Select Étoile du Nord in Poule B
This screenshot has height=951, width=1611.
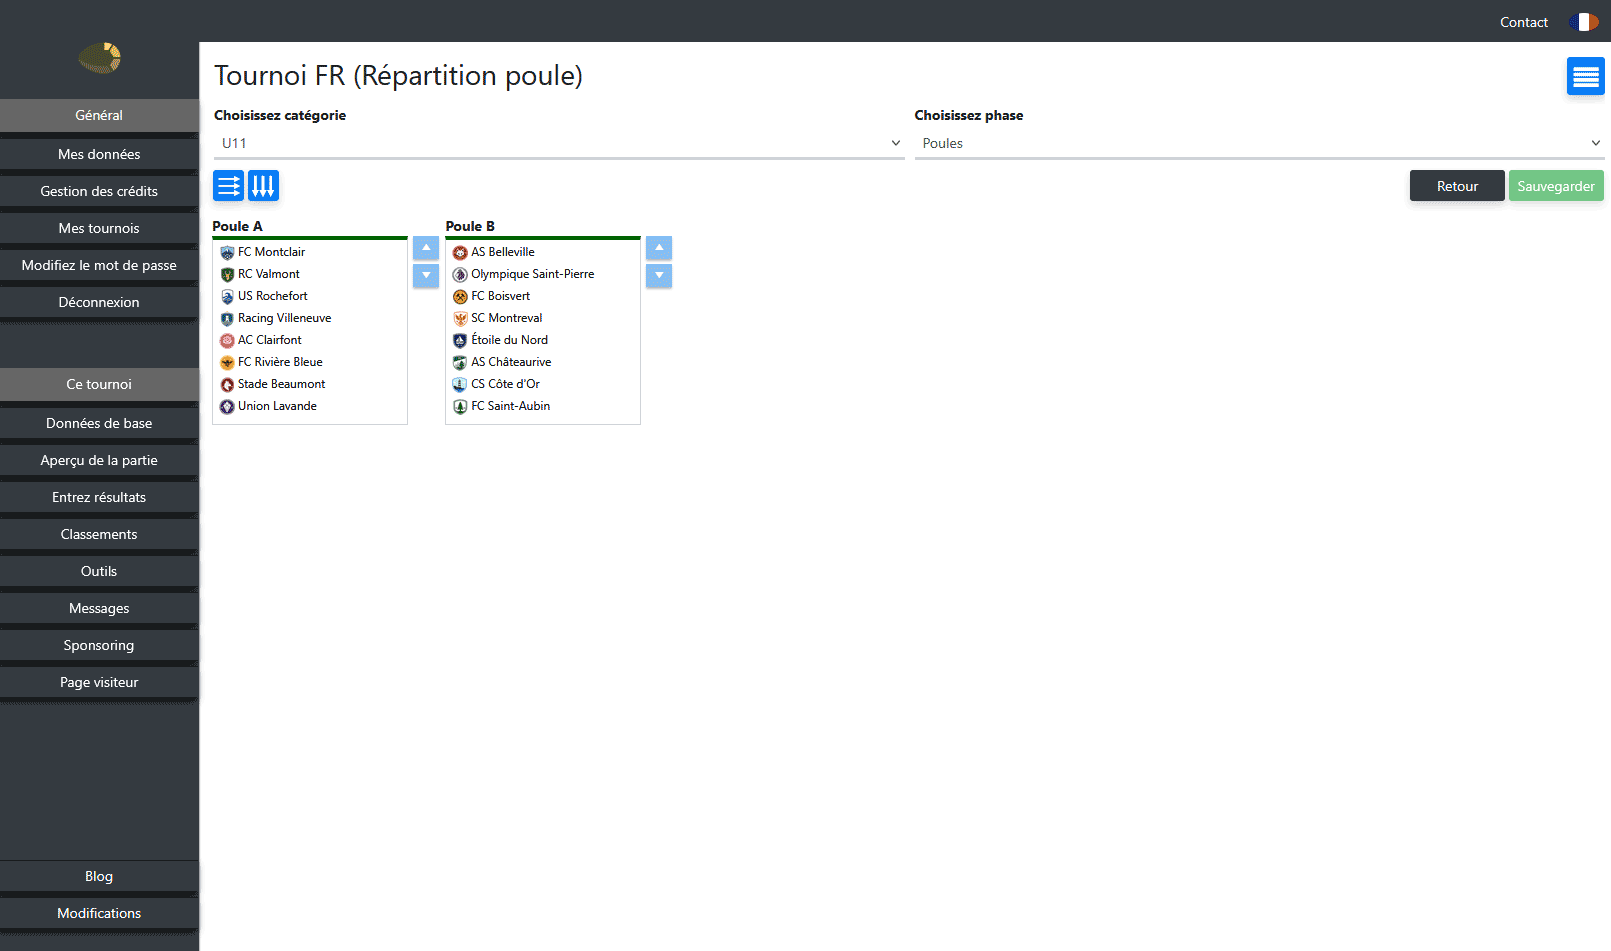(543, 340)
